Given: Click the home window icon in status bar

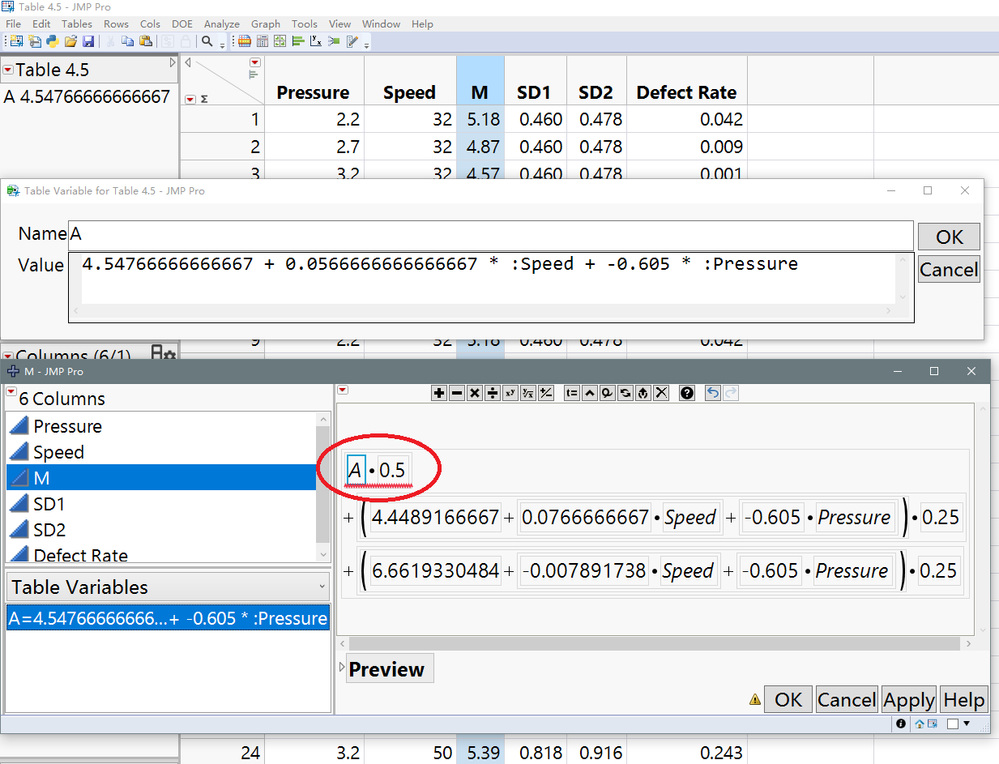Looking at the screenshot, I should pyautogui.click(x=919, y=723).
